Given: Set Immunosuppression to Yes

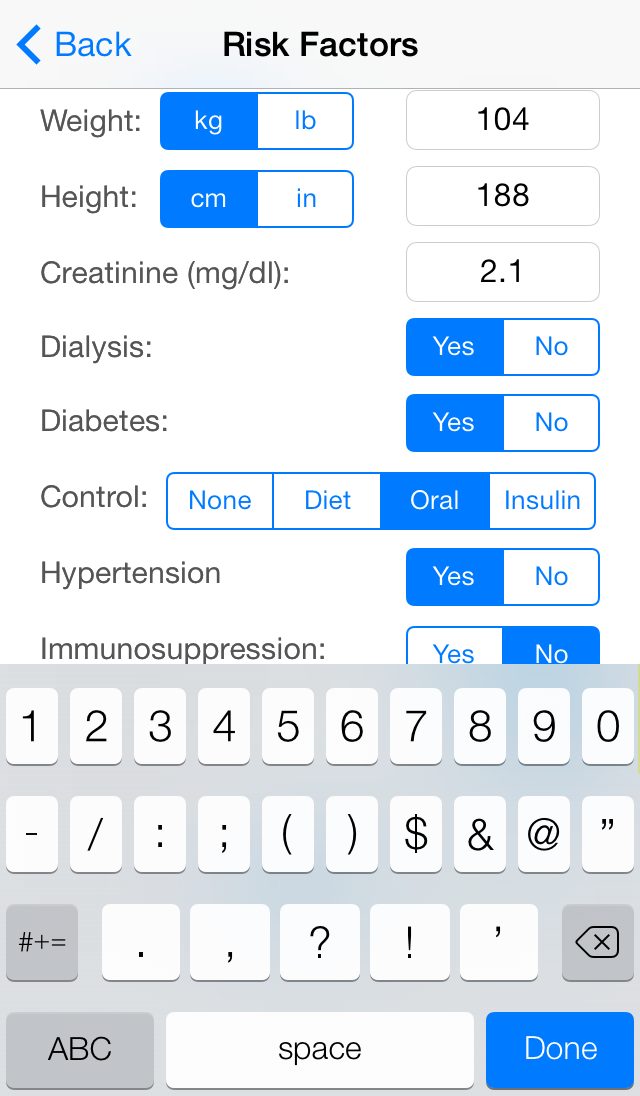Looking at the screenshot, I should coord(453,649).
